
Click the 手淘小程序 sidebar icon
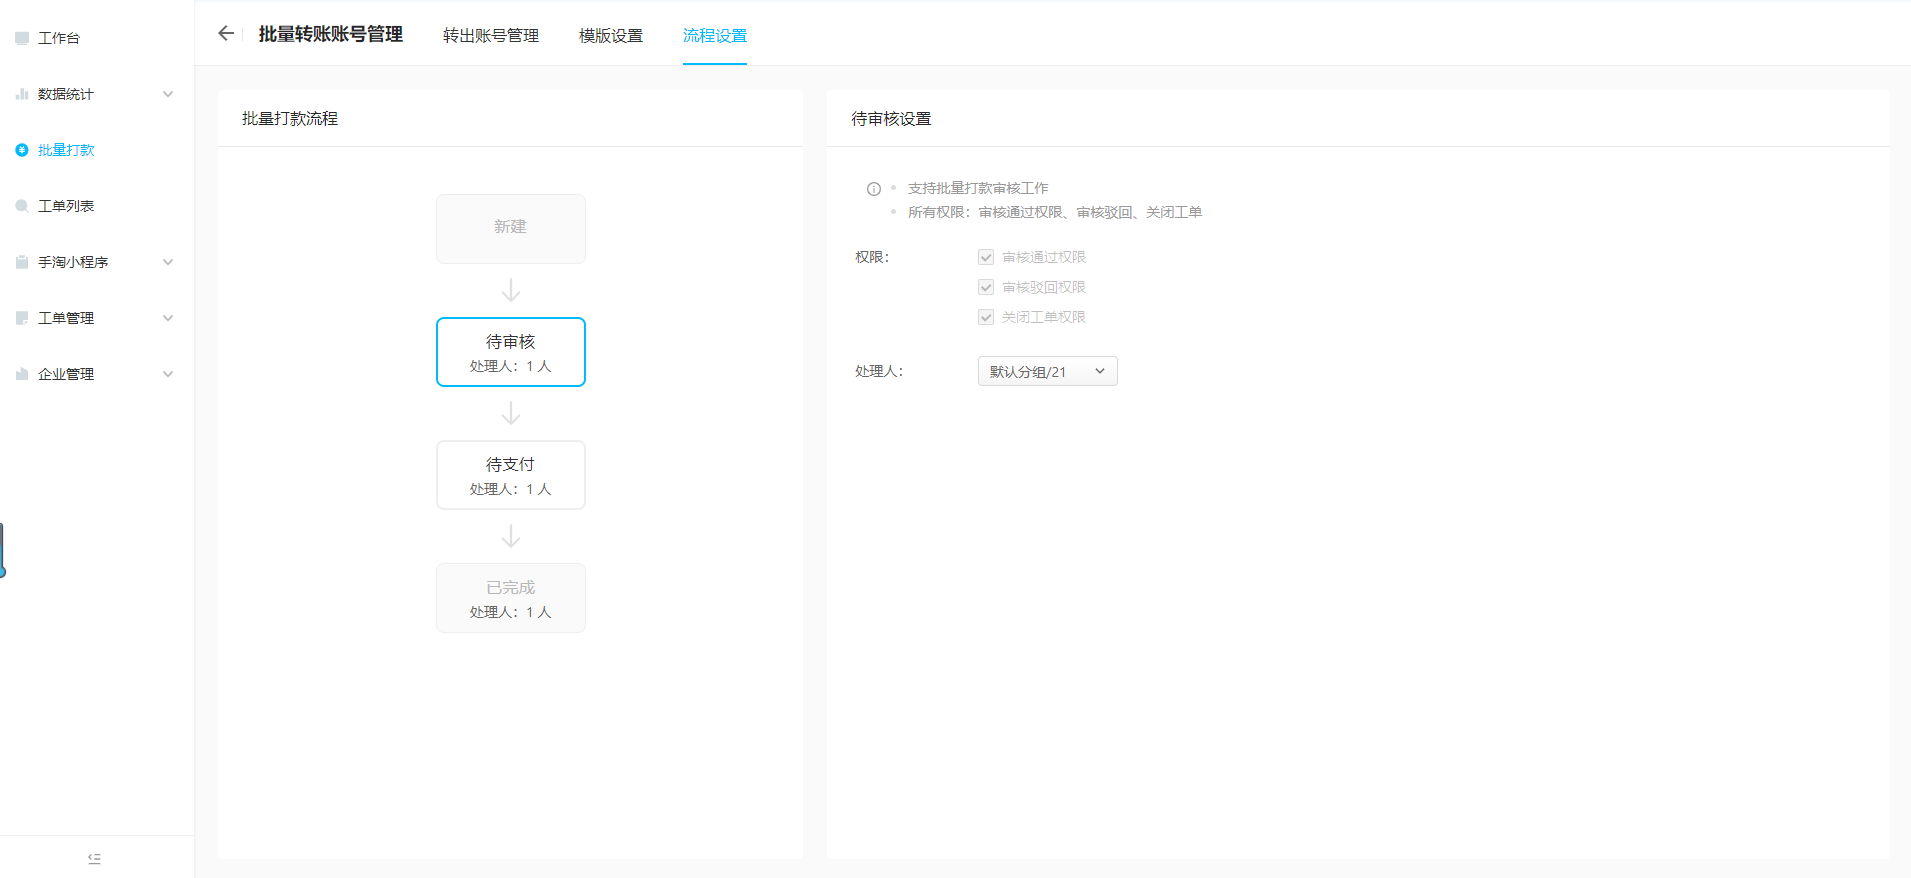click(22, 262)
